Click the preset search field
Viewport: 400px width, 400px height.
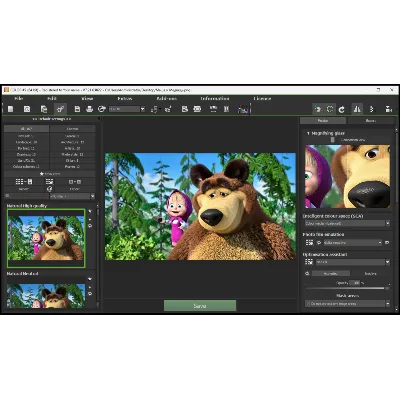pos(26,196)
